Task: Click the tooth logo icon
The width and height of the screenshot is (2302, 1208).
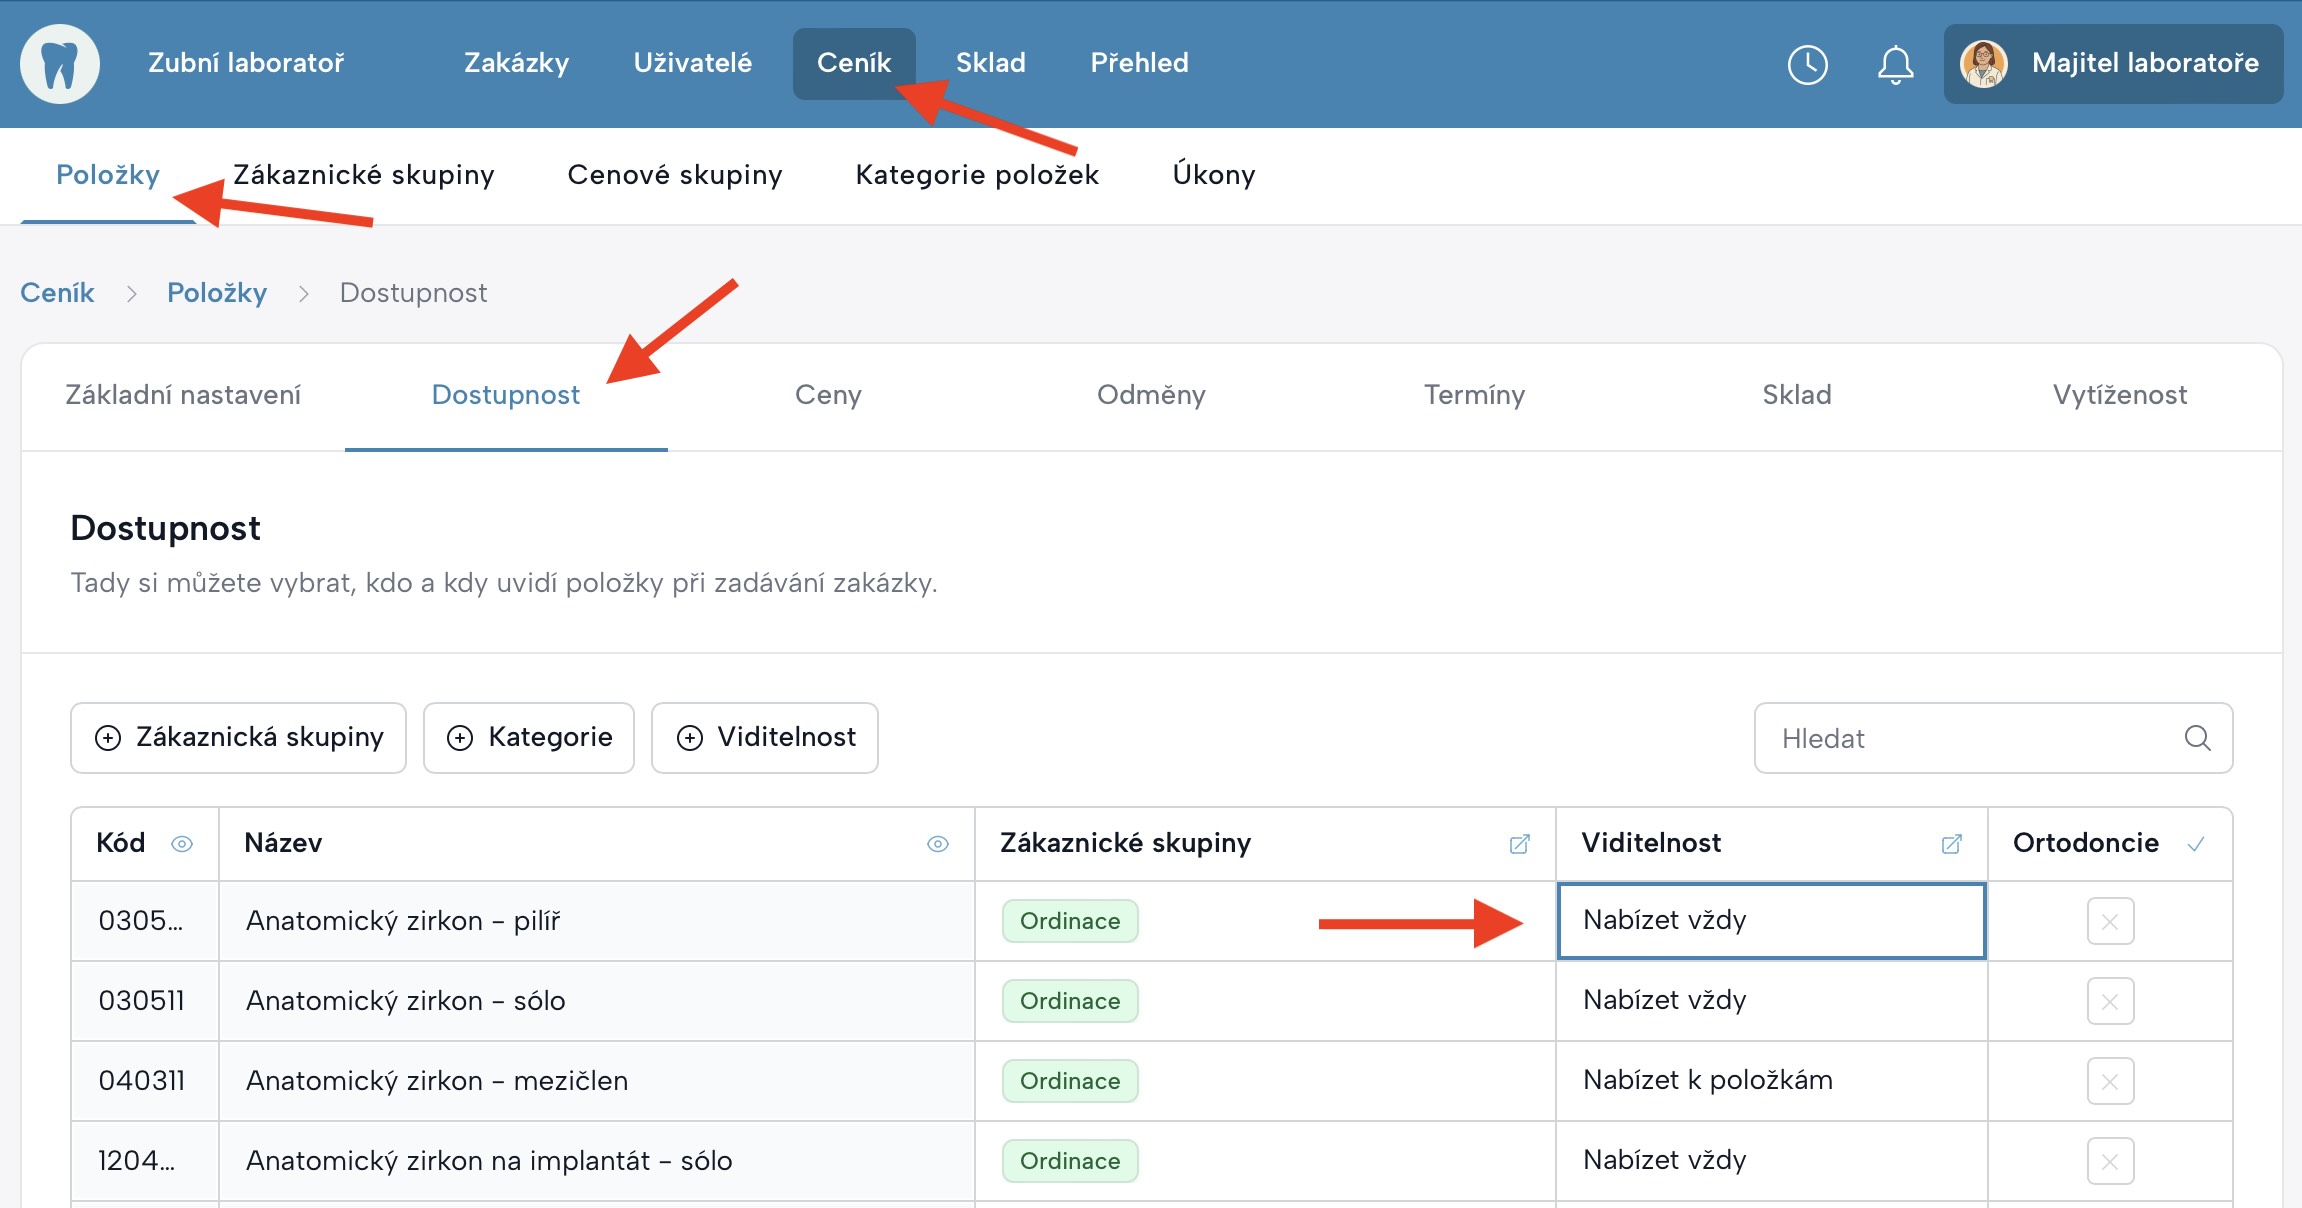Action: tap(60, 64)
